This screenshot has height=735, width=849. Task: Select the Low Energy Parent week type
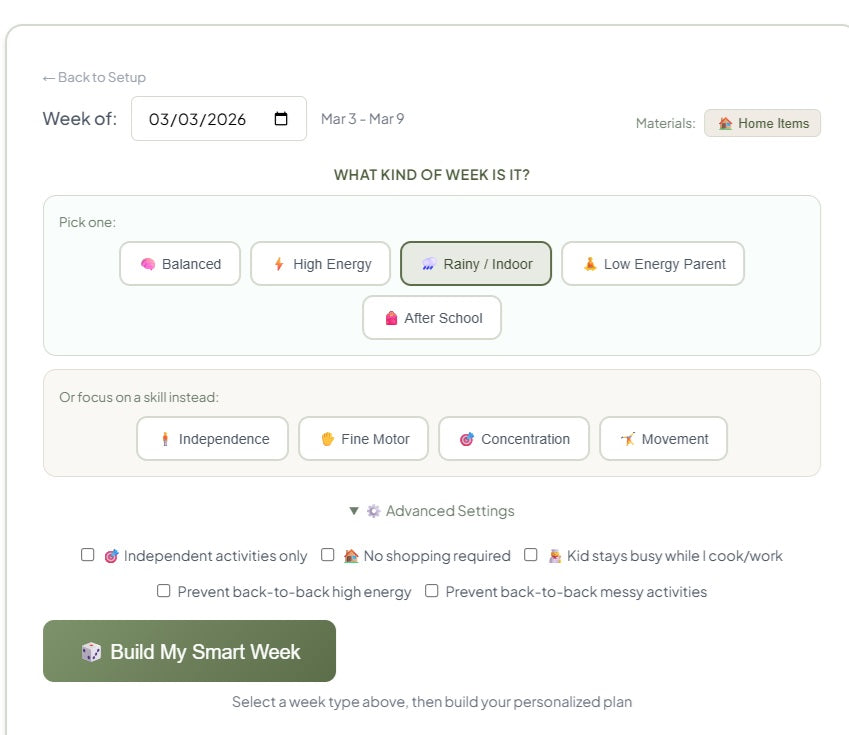(x=652, y=264)
